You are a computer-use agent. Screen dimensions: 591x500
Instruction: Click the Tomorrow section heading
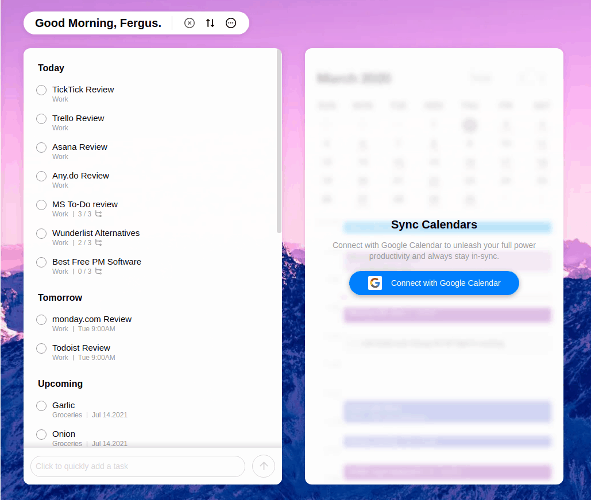[x=60, y=298]
